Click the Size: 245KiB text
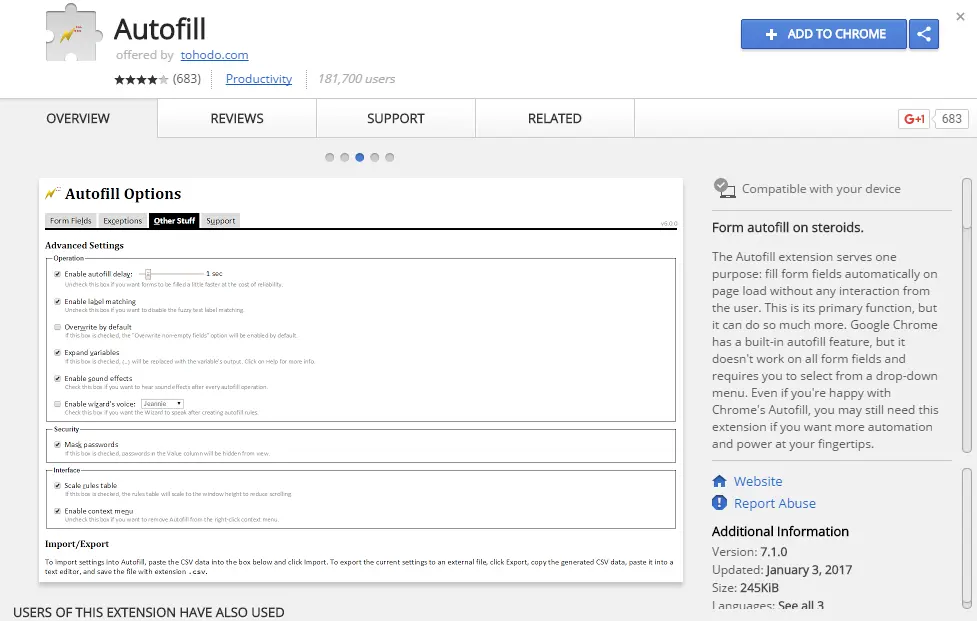Image resolution: width=977 pixels, height=621 pixels. 745,587
